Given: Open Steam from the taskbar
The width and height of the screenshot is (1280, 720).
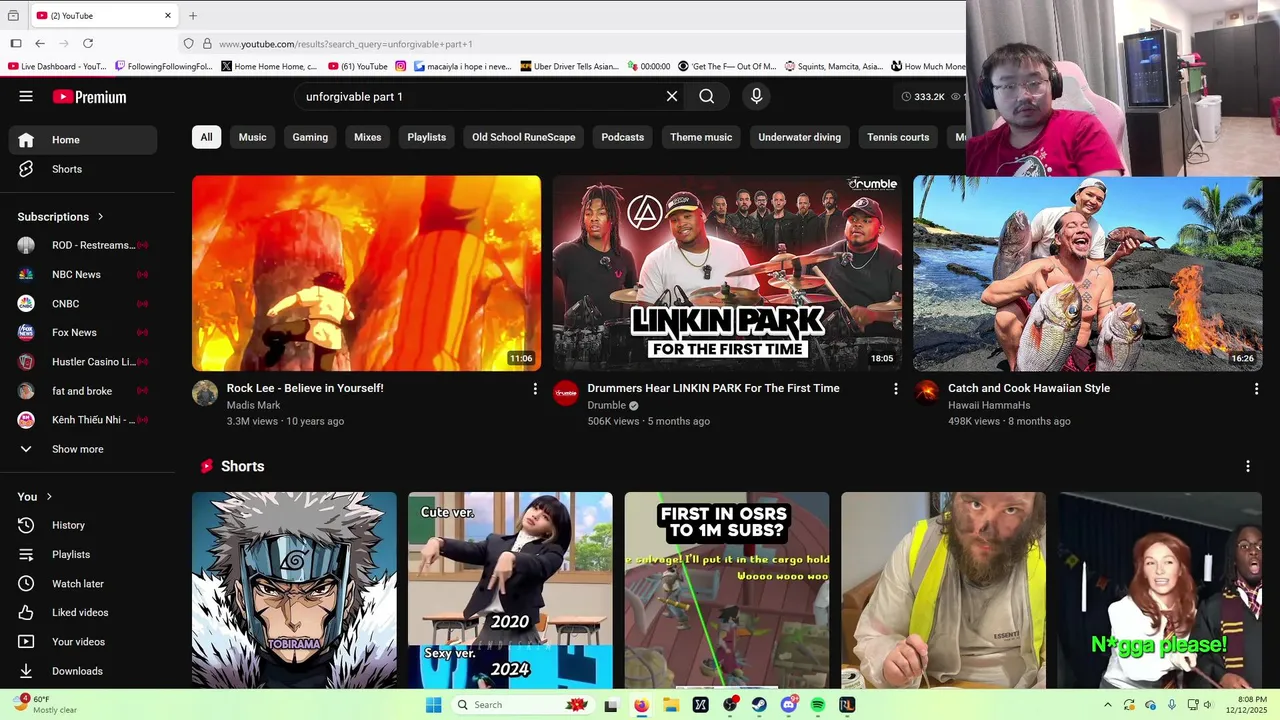Looking at the screenshot, I should [x=759, y=705].
